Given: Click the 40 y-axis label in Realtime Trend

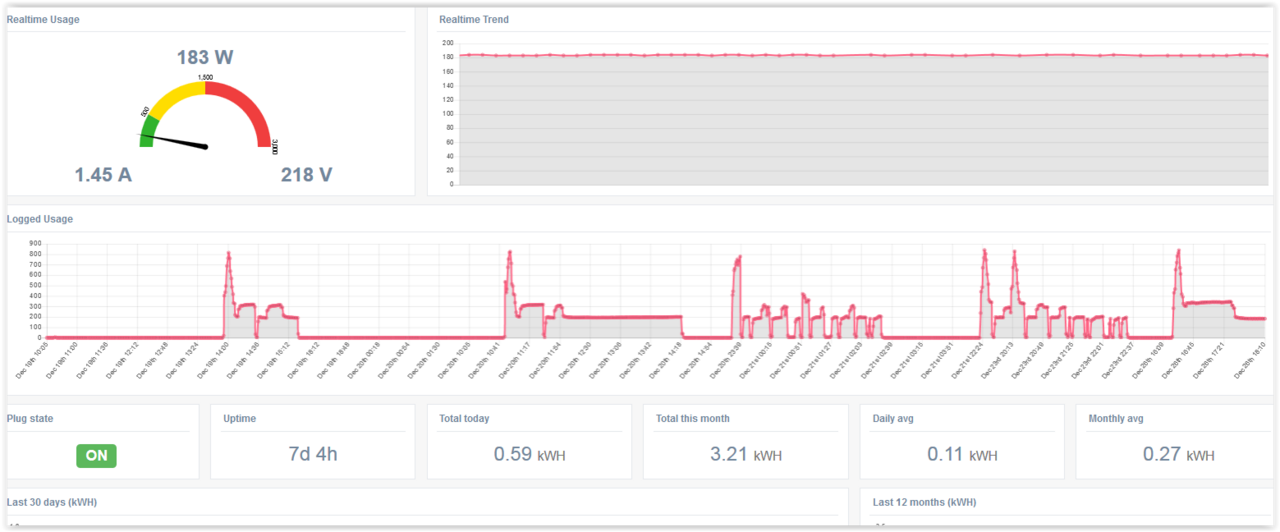Looking at the screenshot, I should click(450, 156).
